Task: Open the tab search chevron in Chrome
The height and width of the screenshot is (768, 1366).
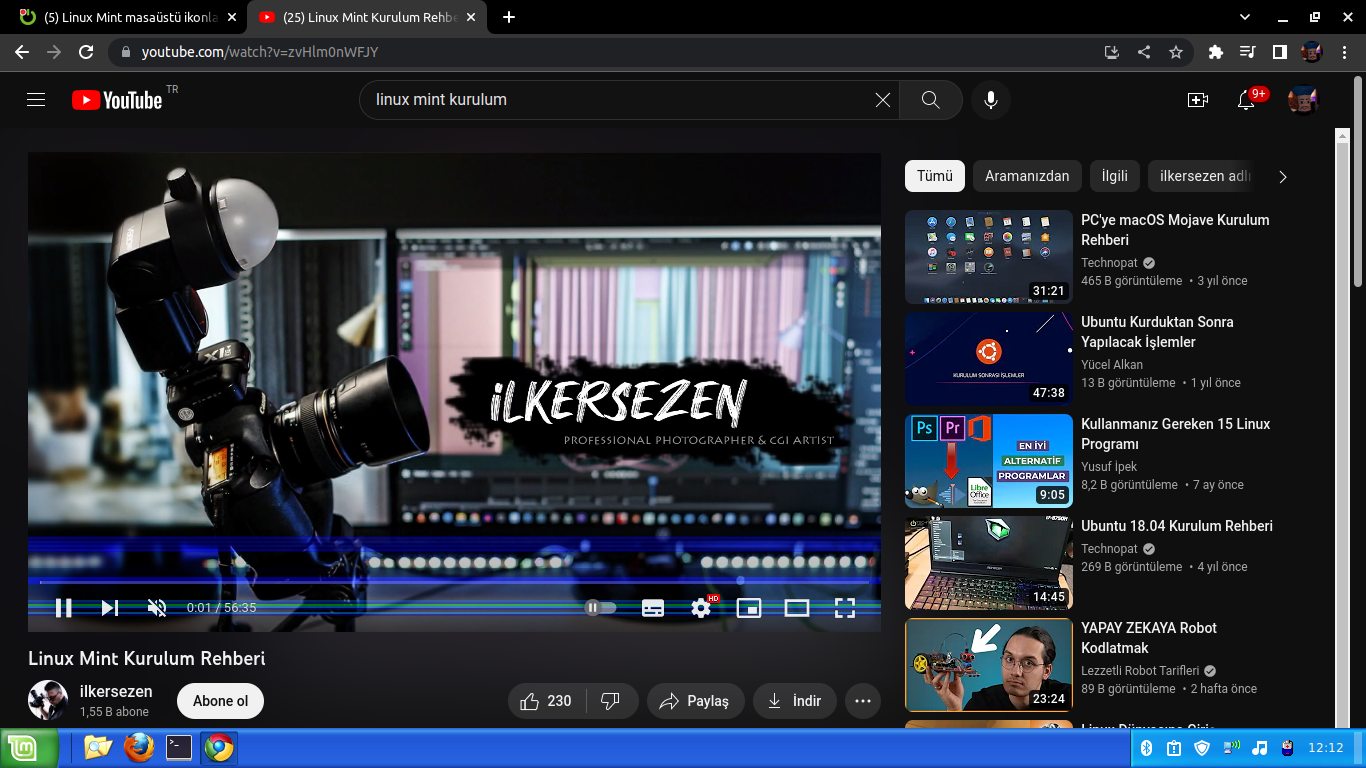Action: click(x=1244, y=17)
